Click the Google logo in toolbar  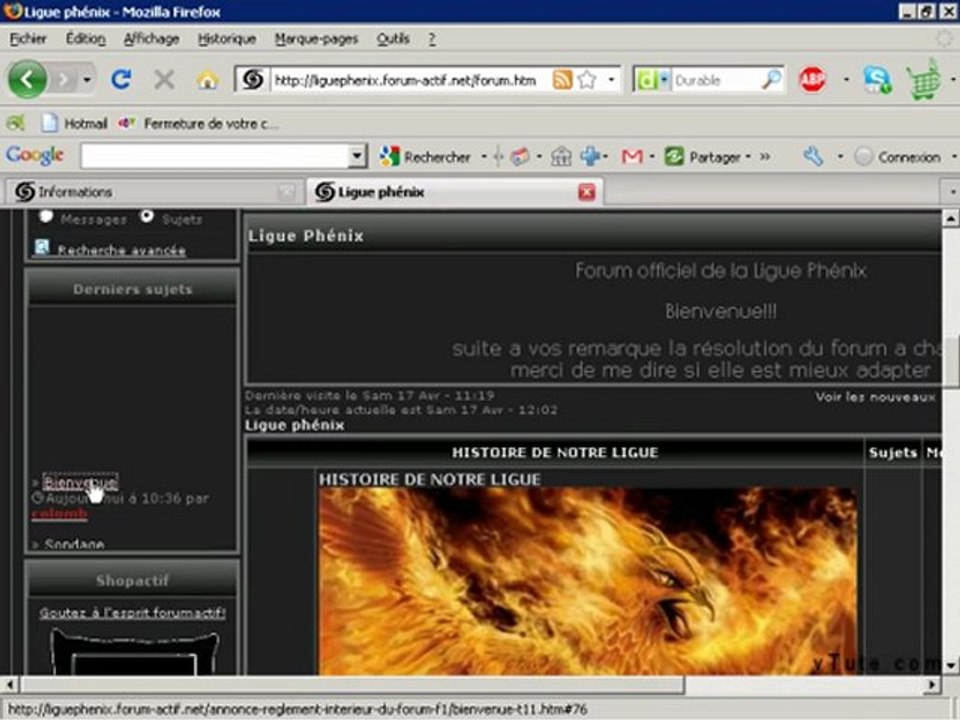(35, 156)
